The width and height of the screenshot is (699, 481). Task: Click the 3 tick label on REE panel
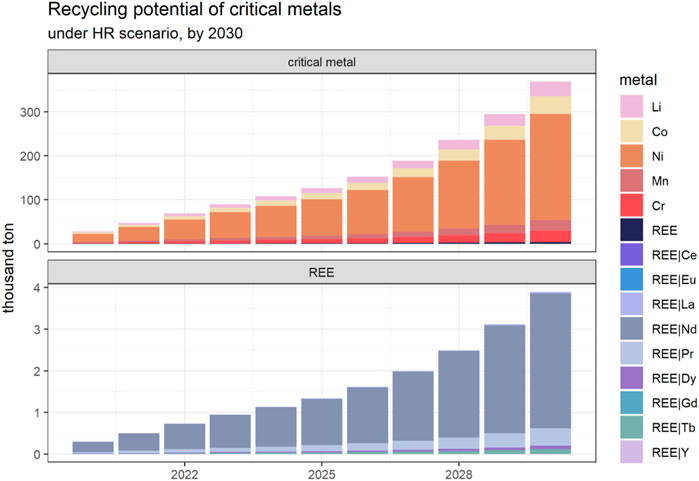point(37,330)
